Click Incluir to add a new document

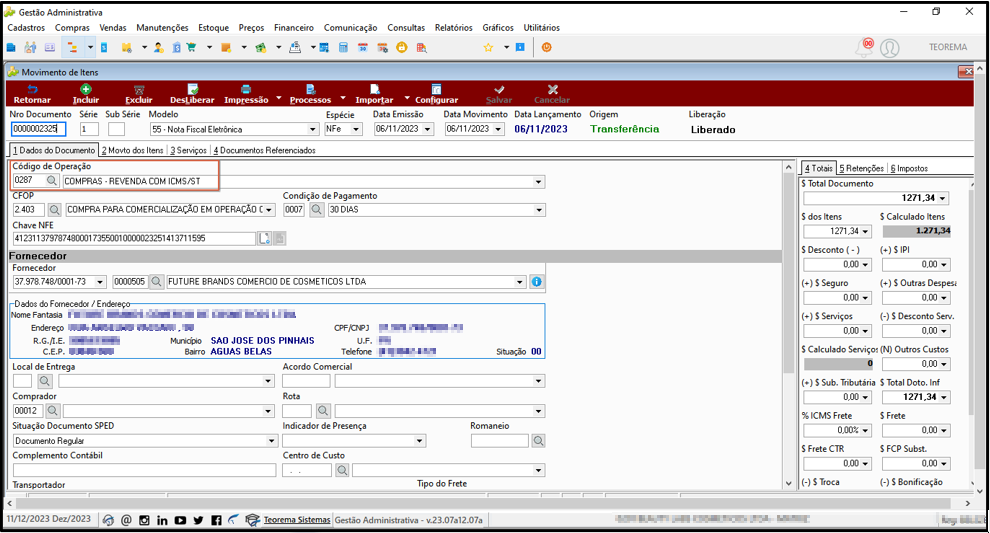(x=85, y=94)
